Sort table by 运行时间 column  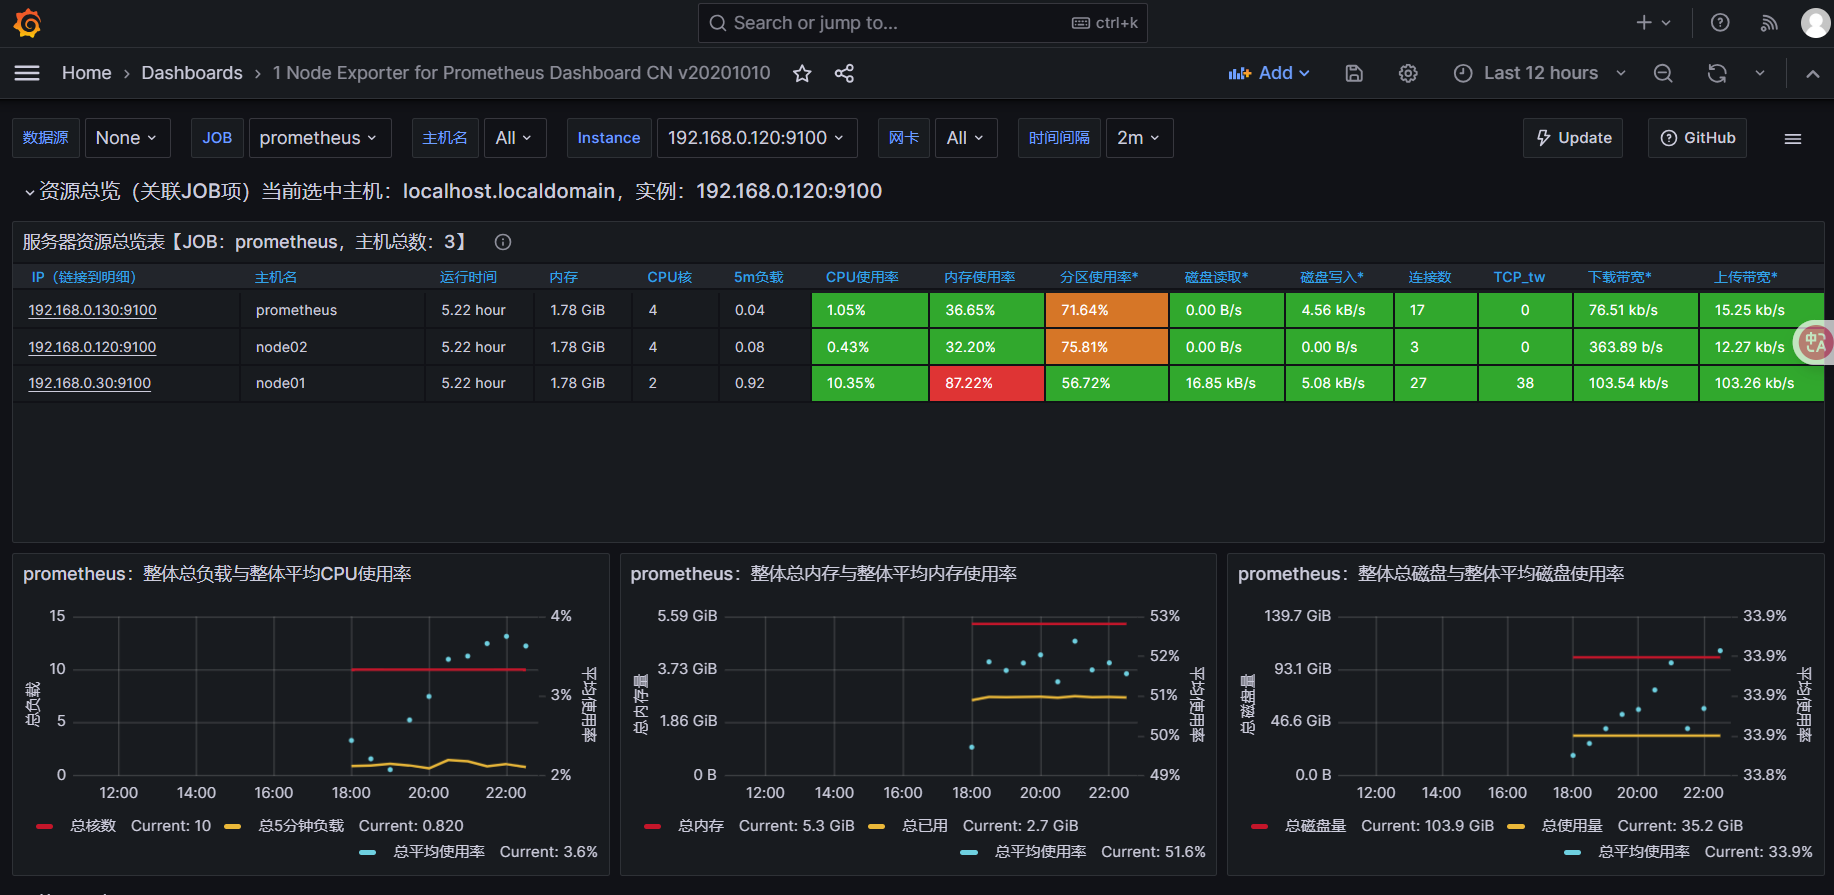coord(468,277)
